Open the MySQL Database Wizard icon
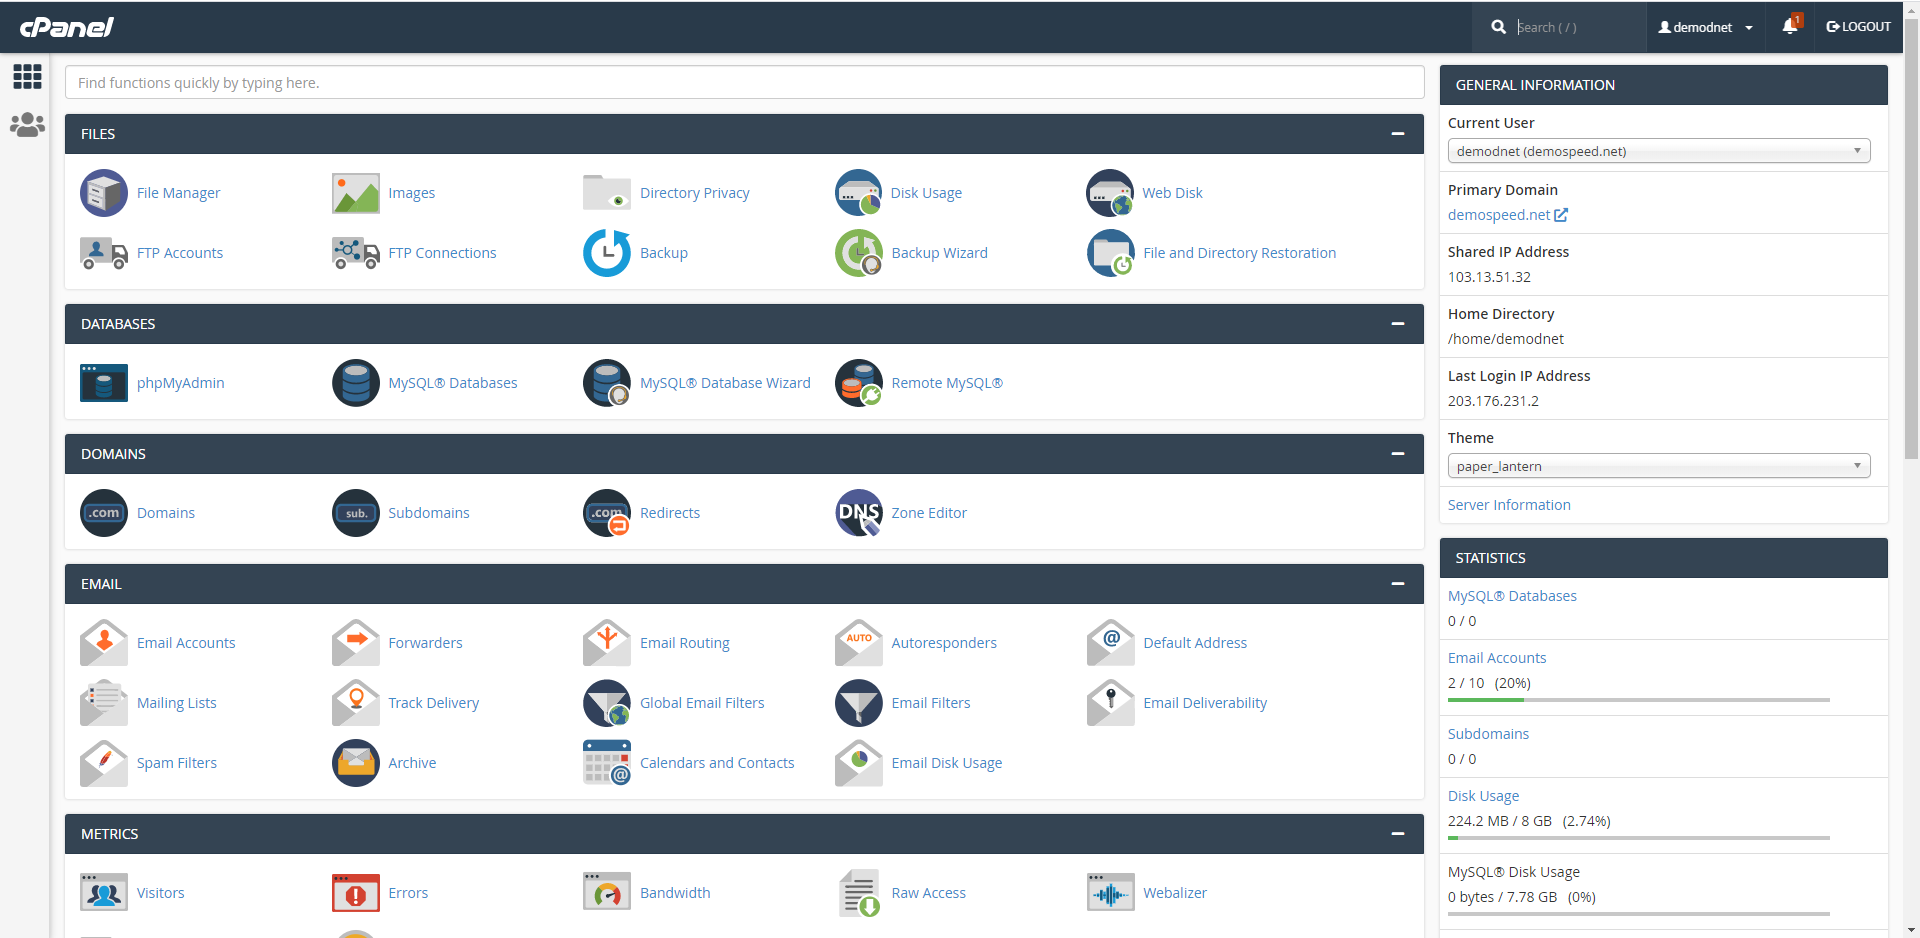This screenshot has height=938, width=1920. [607, 383]
